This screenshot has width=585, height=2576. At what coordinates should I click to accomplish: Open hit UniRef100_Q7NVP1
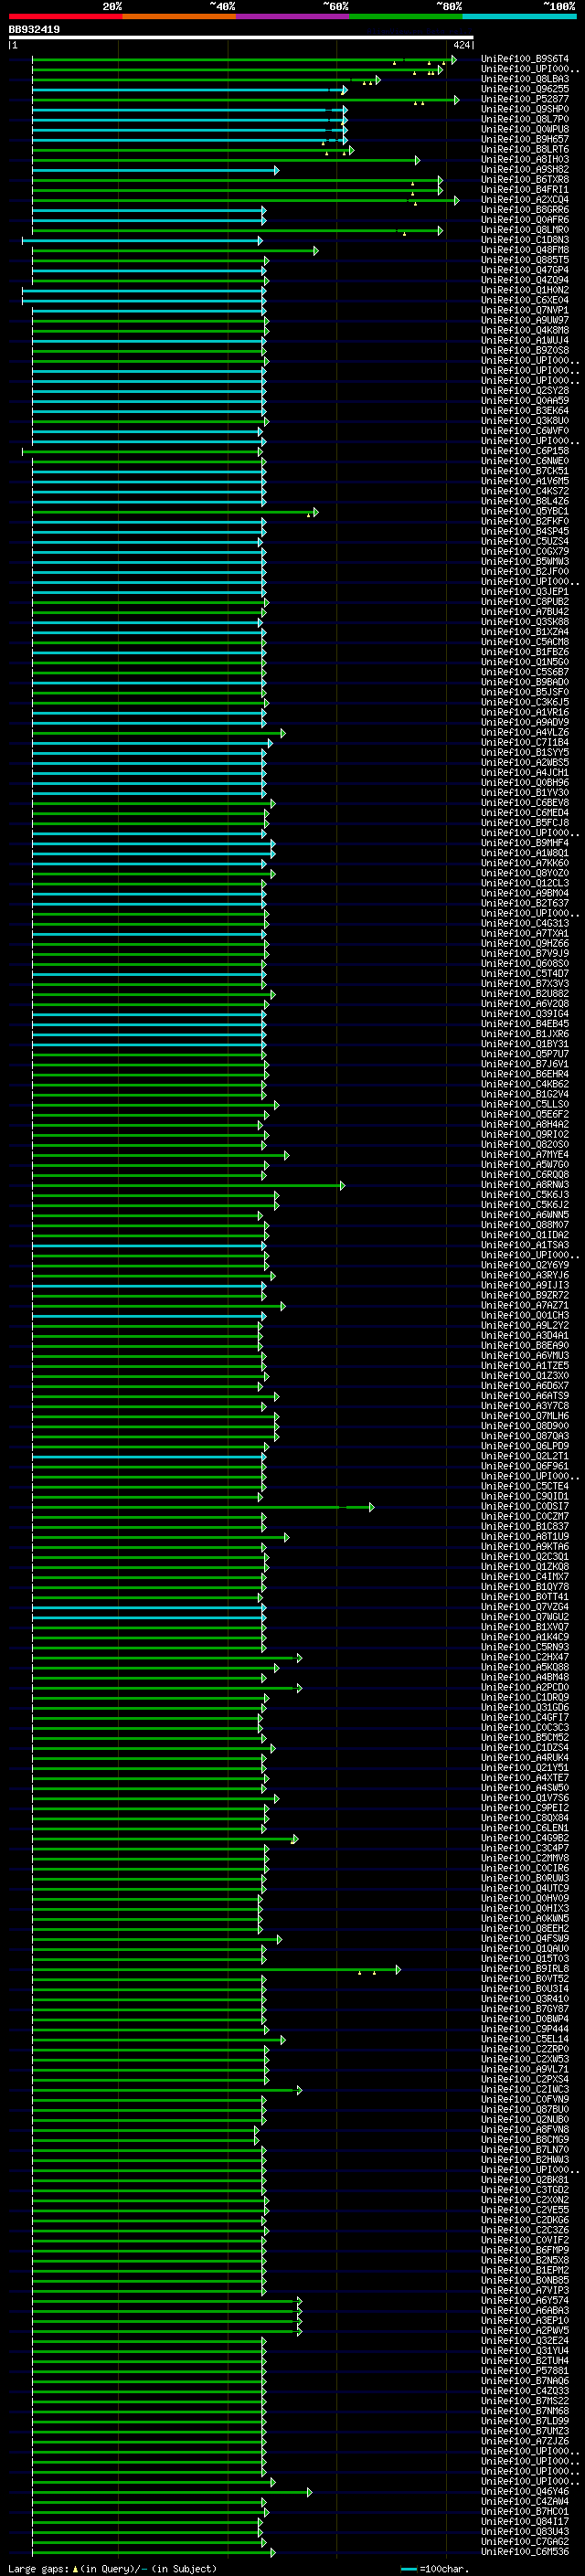point(525,310)
